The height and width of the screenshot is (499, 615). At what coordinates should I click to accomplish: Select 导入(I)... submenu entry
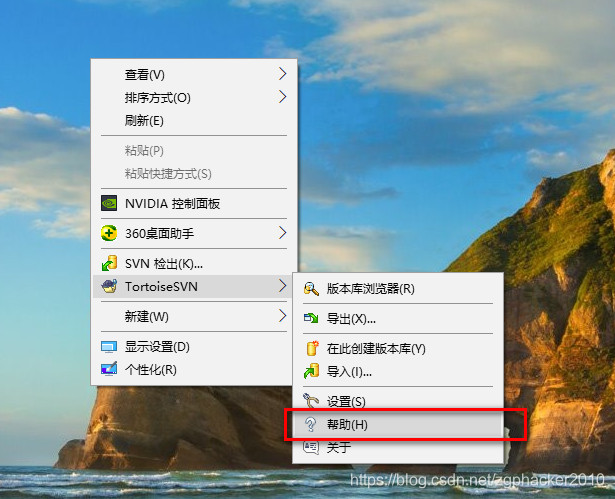pyautogui.click(x=398, y=372)
